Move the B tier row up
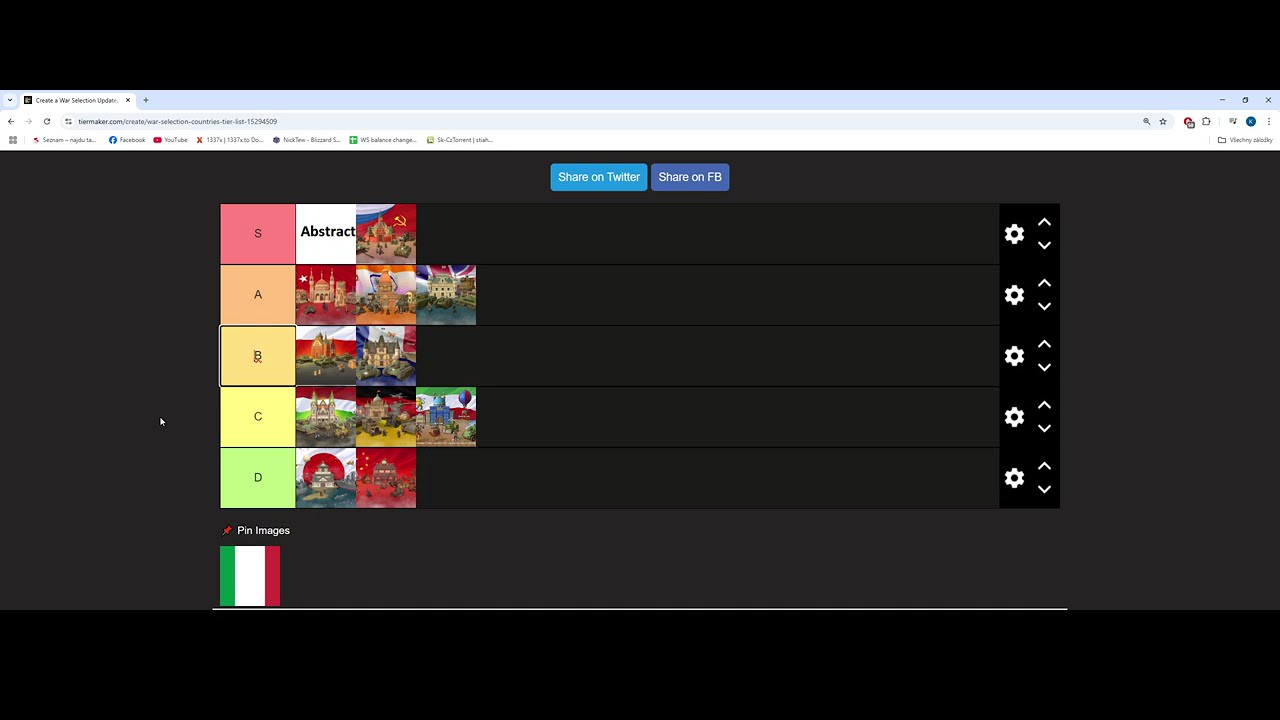1280x720 pixels. (1044, 344)
